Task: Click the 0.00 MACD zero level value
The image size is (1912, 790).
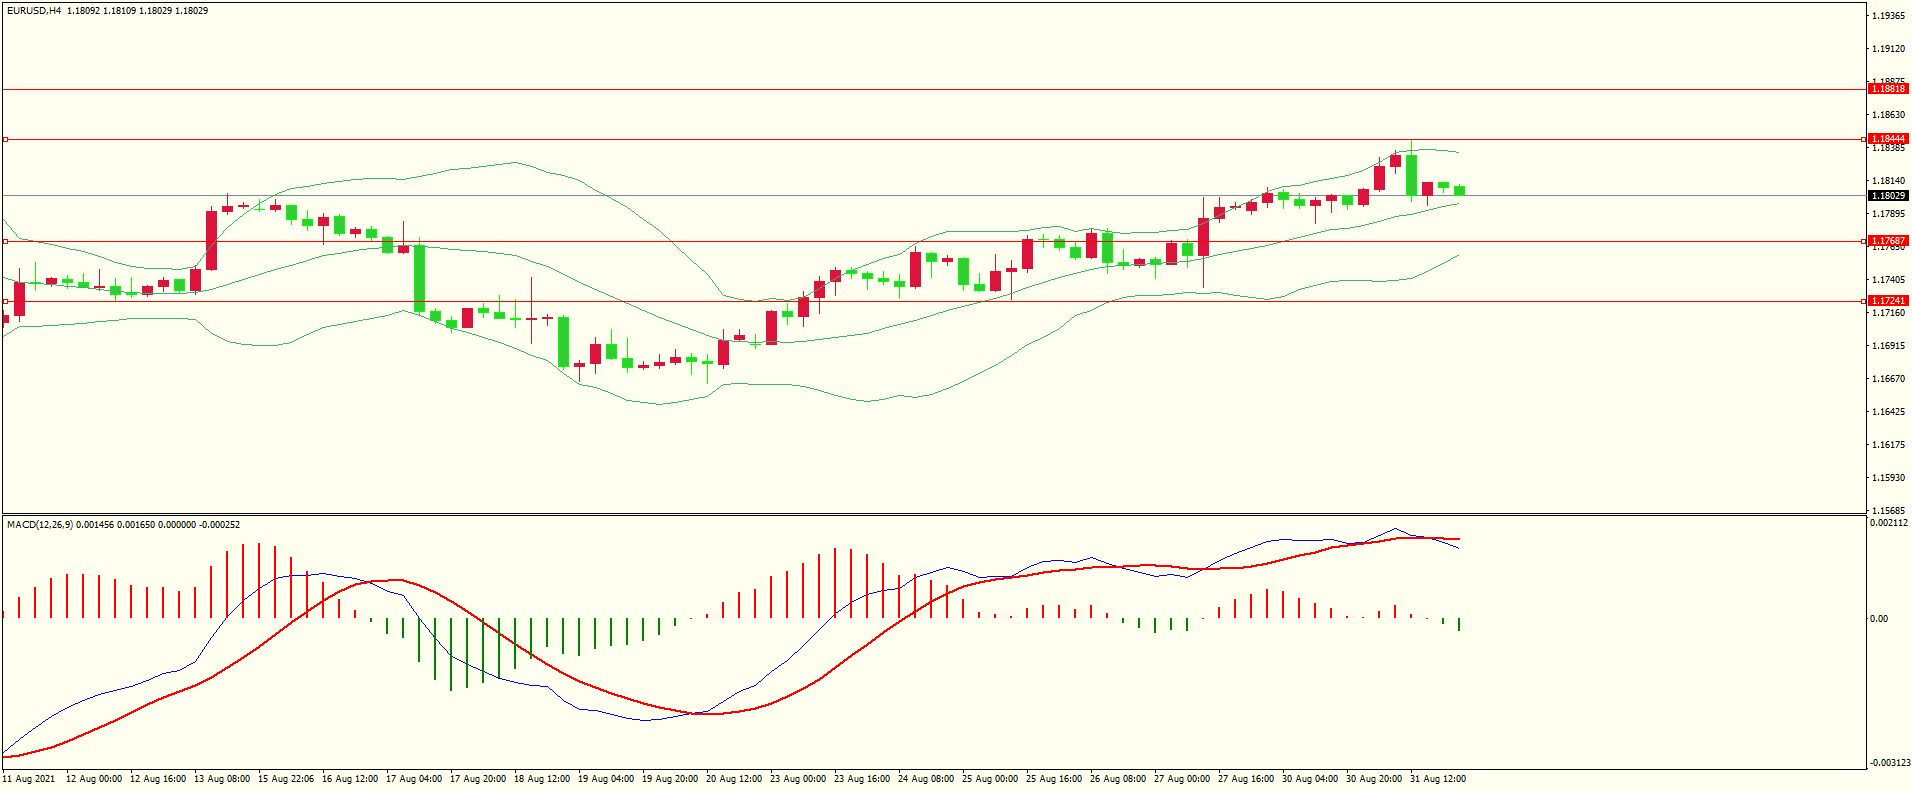Action: 1879,619
